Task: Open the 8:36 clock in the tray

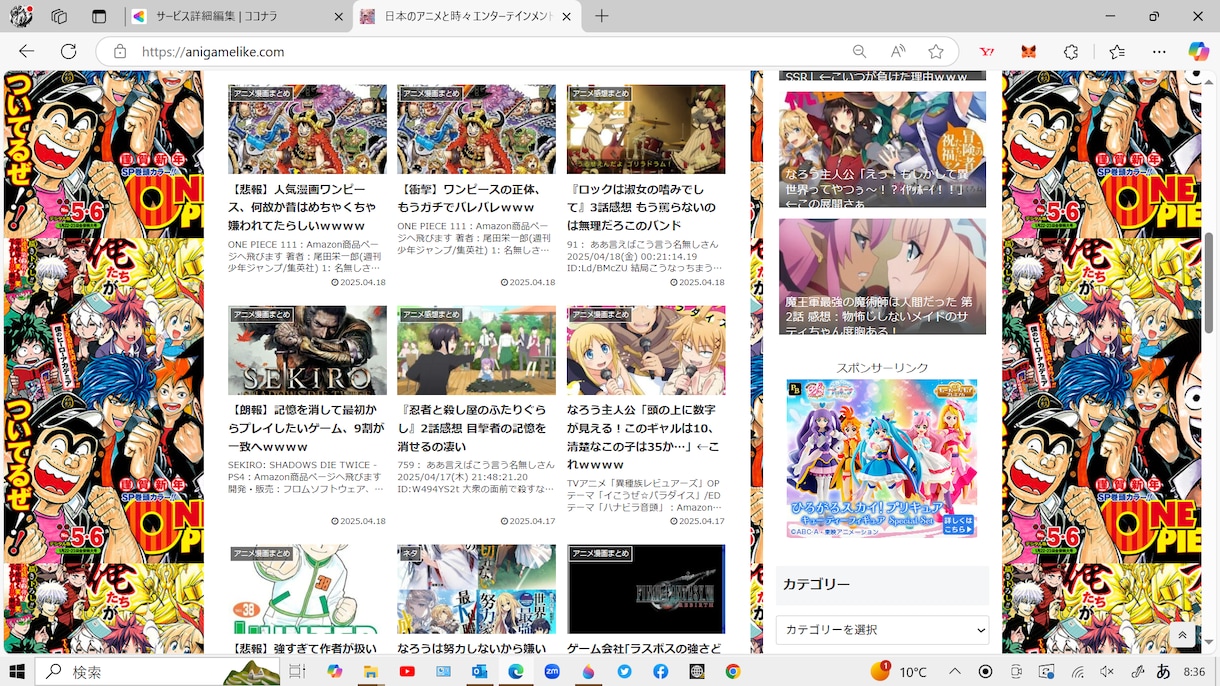Action: [x=1194, y=672]
